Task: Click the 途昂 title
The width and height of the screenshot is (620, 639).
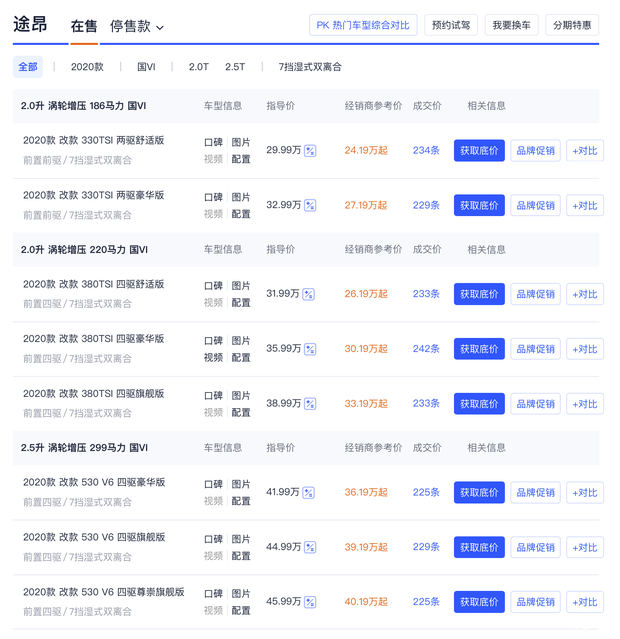Action: (30, 24)
